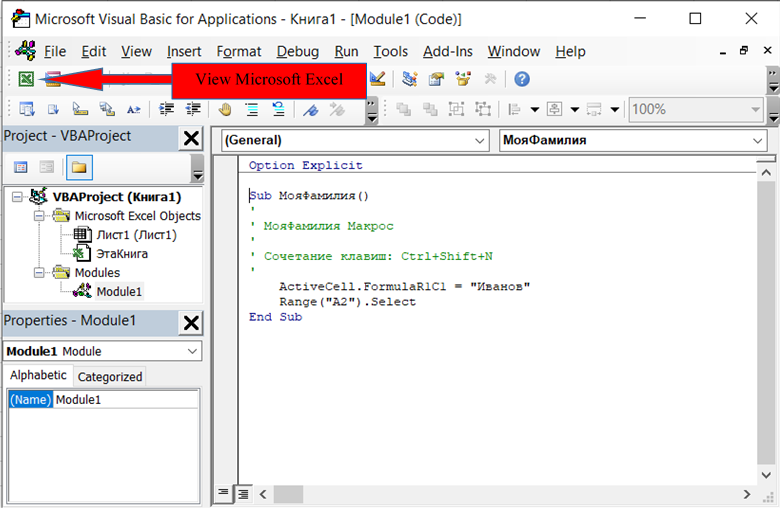780x510 pixels.
Task: Switch to the Categorized tab
Action: click(x=110, y=377)
